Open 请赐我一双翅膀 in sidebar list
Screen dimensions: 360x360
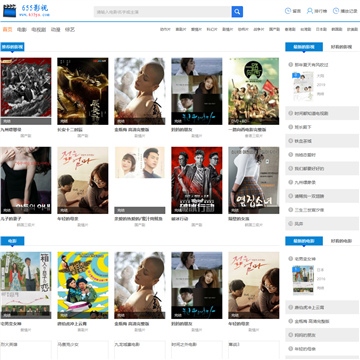tap(309, 196)
